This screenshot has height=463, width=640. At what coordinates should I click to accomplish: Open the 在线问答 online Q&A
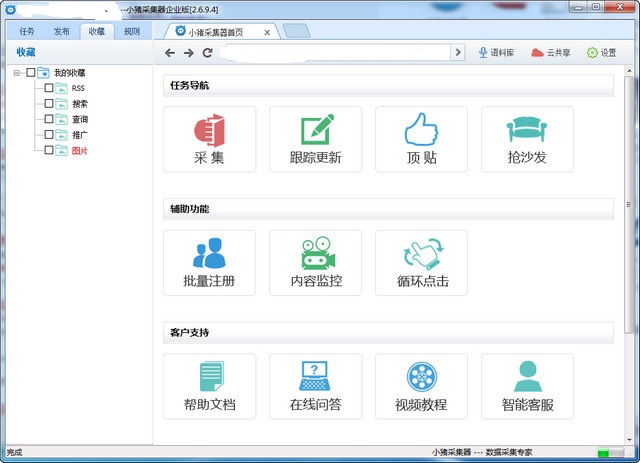[316, 387]
